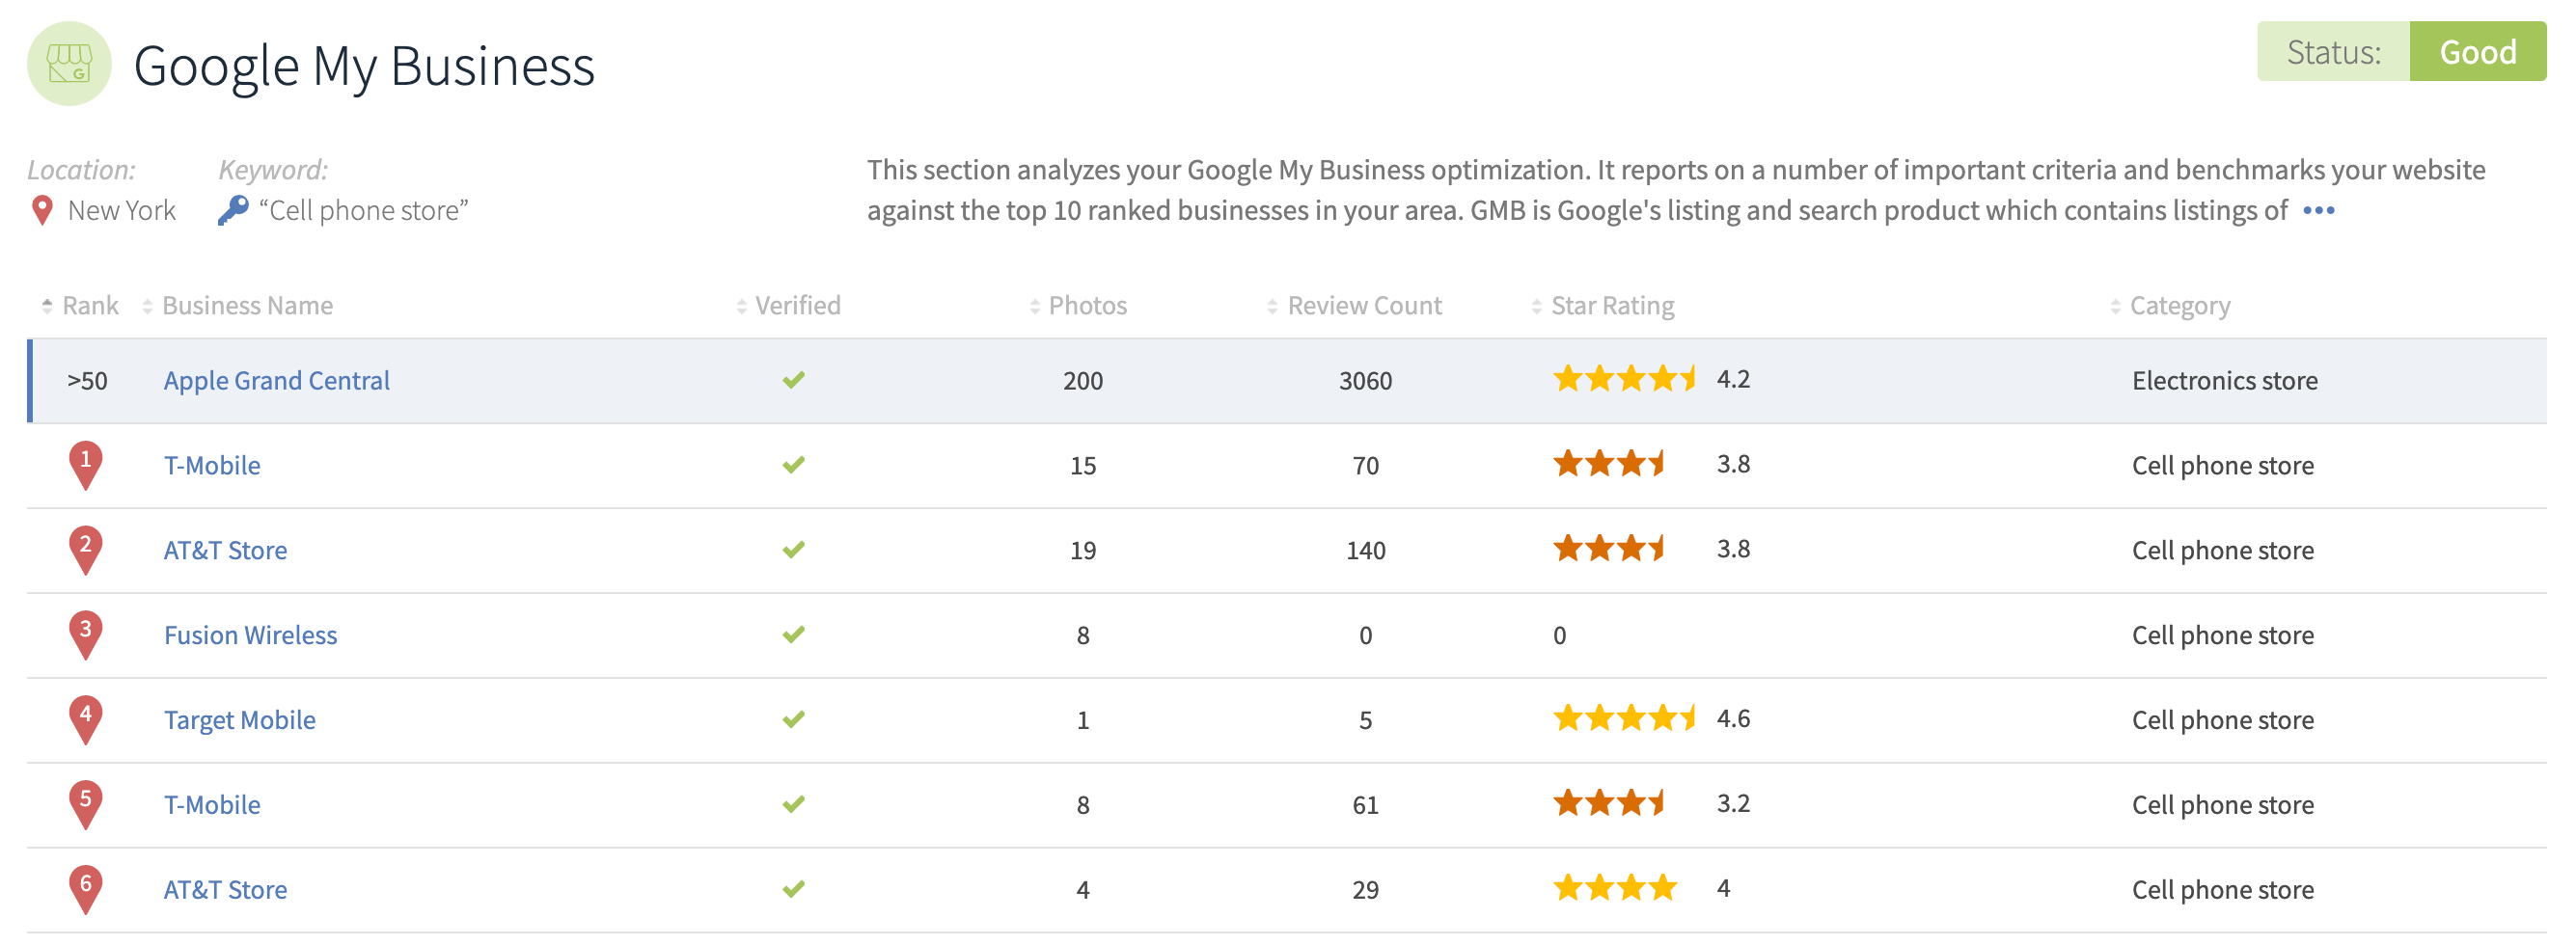2576x945 pixels.
Task: Click the verified checkmark for Fusion Wireless
Action: point(794,635)
